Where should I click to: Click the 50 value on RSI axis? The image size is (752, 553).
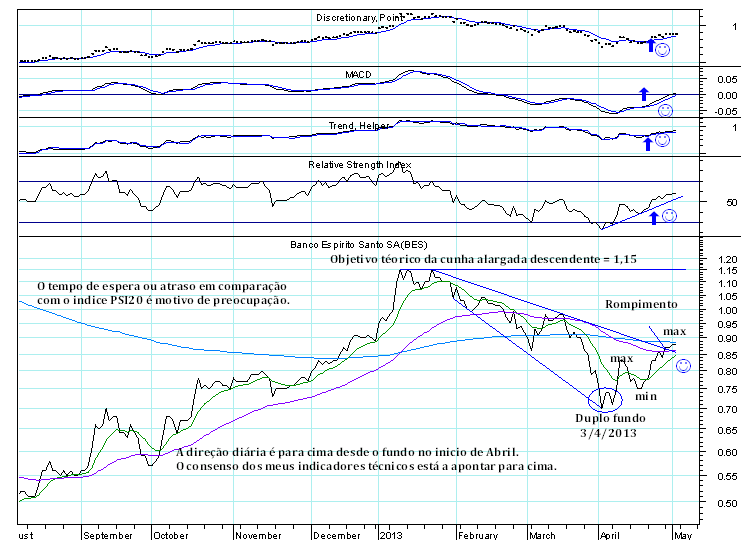(x=732, y=203)
